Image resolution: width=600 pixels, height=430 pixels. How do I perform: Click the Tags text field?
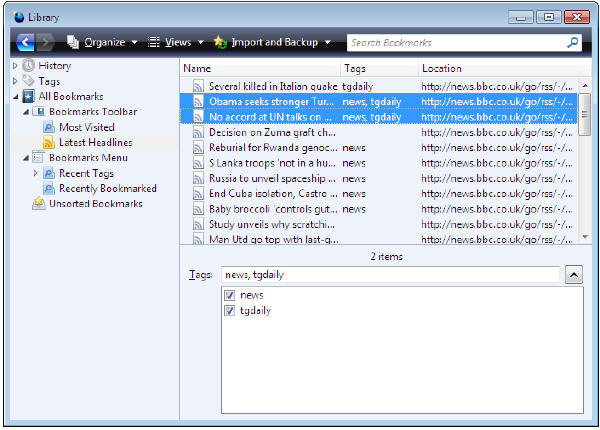click(x=390, y=275)
